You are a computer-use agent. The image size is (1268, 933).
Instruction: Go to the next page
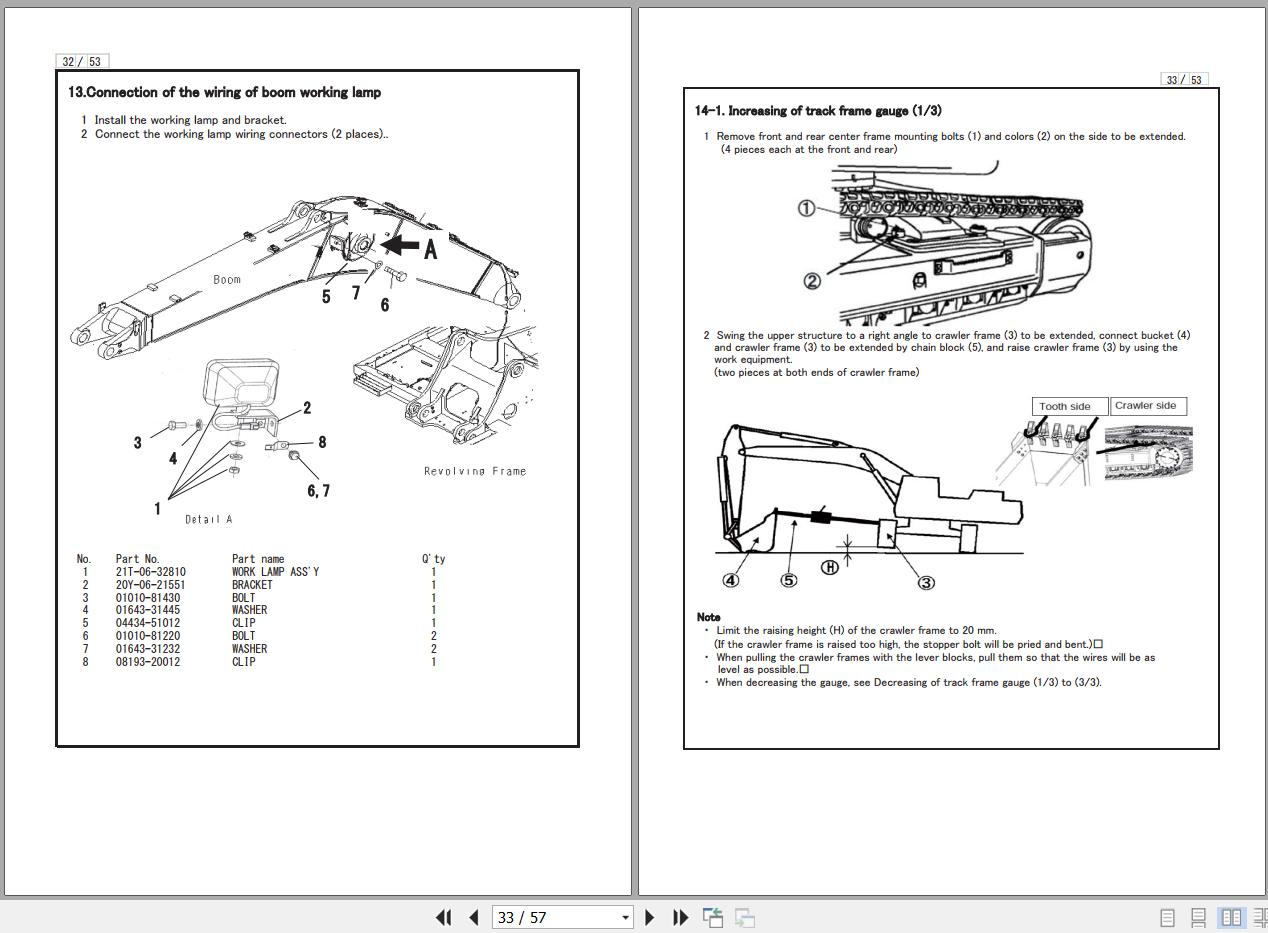pyautogui.click(x=650, y=917)
